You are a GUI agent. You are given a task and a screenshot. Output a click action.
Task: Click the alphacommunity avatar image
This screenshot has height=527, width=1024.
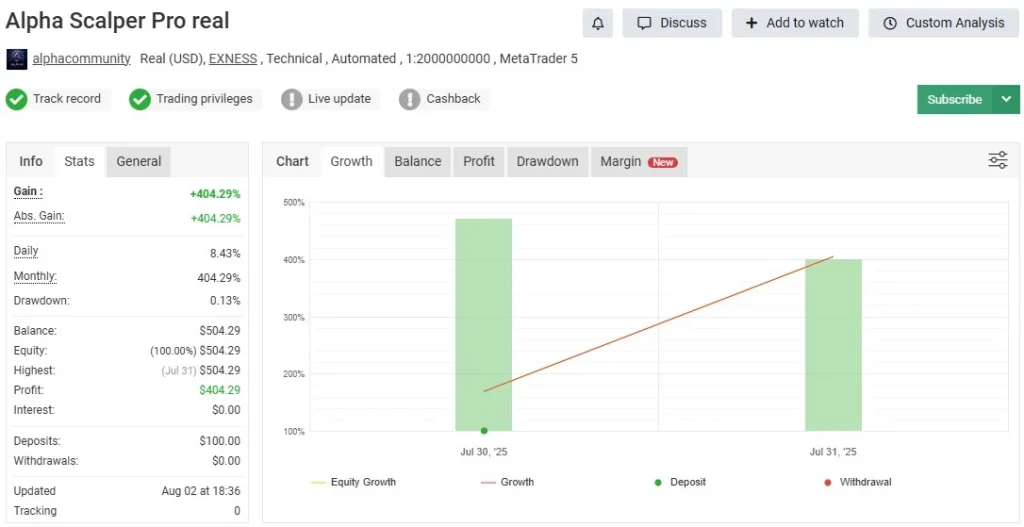(16, 59)
